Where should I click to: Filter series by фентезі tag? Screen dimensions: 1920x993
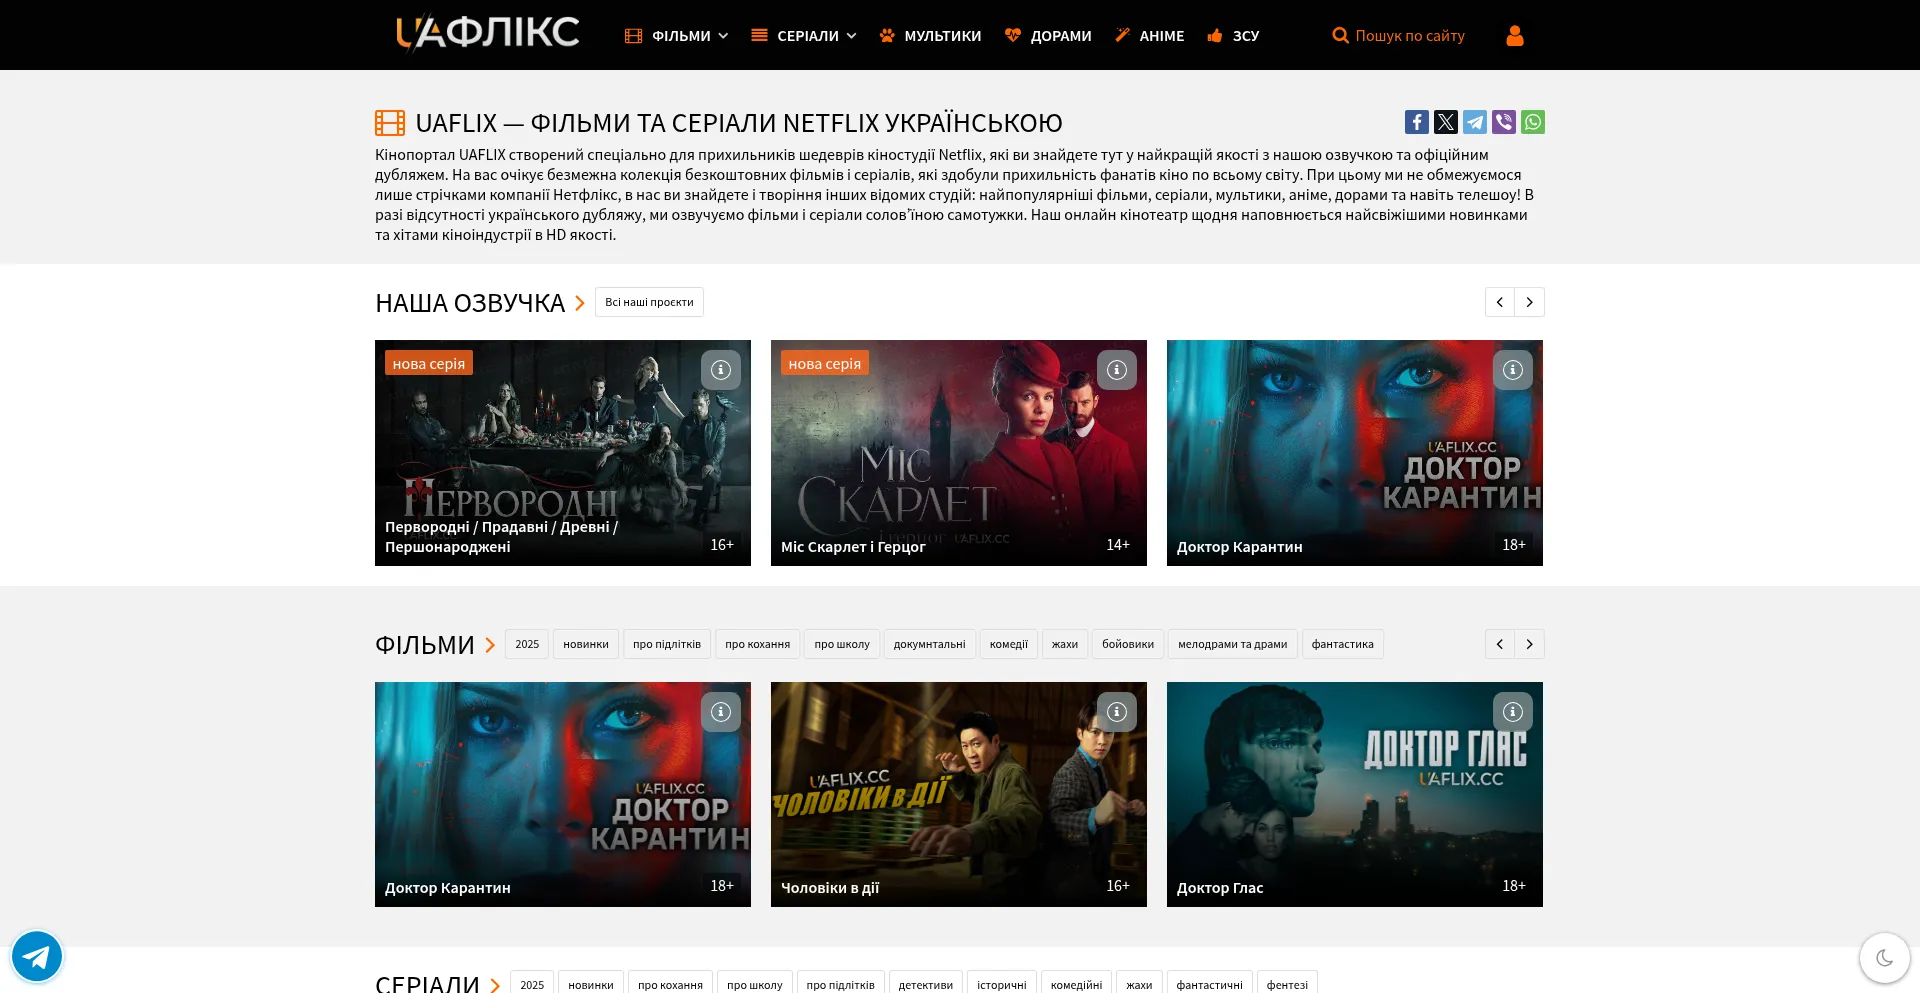[x=1287, y=984]
